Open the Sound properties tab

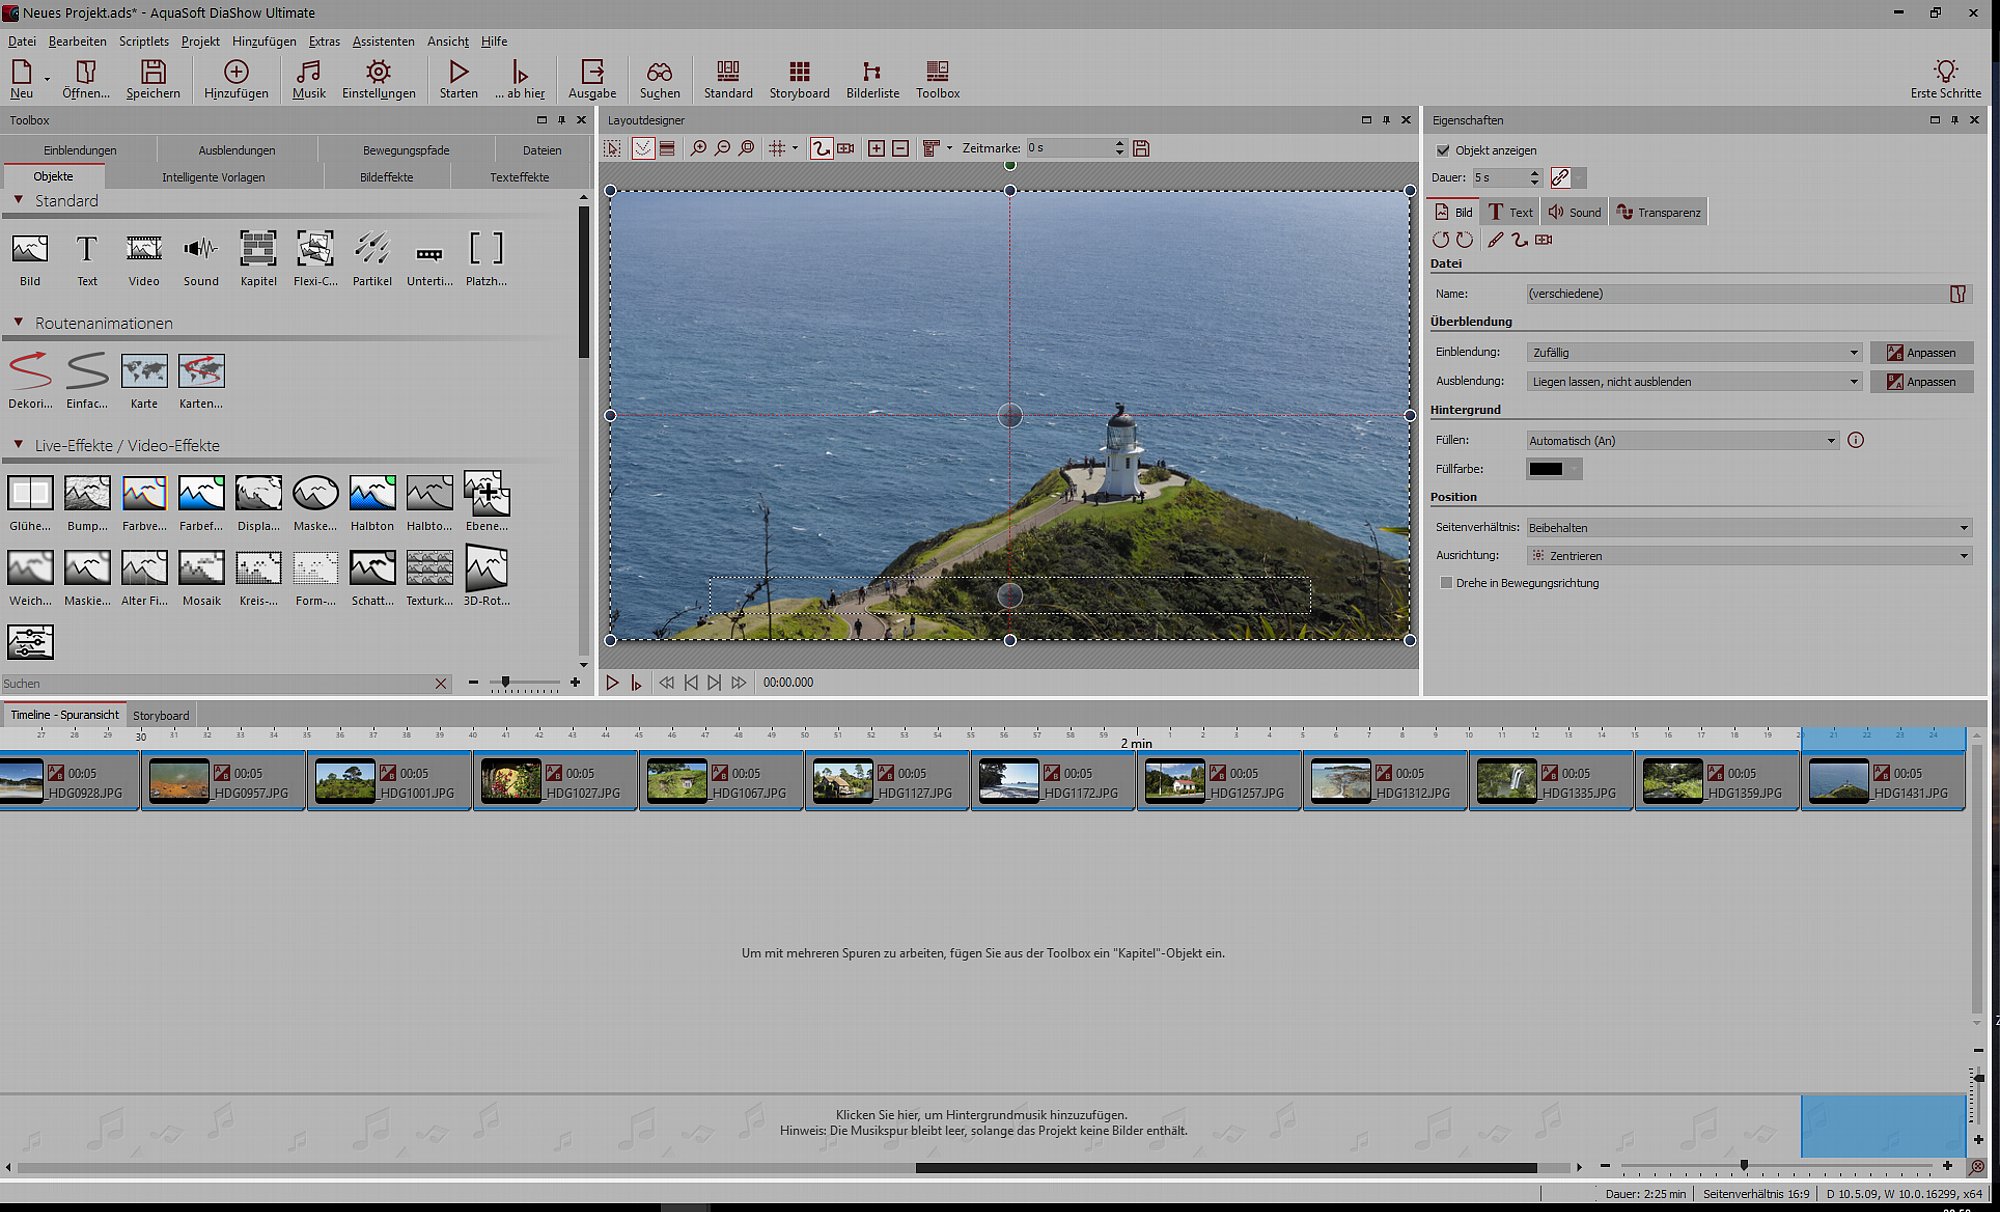click(x=1574, y=212)
